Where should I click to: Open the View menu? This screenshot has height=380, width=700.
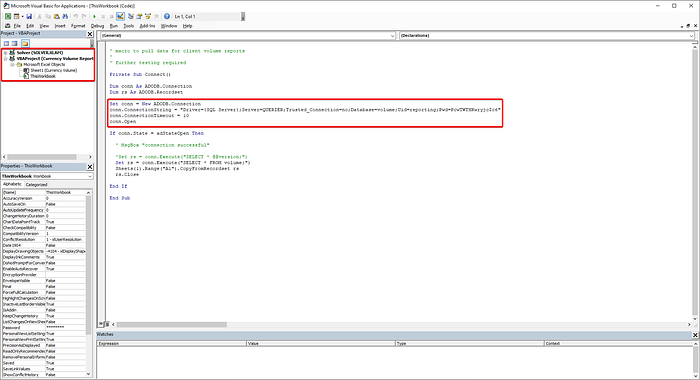tap(44, 26)
